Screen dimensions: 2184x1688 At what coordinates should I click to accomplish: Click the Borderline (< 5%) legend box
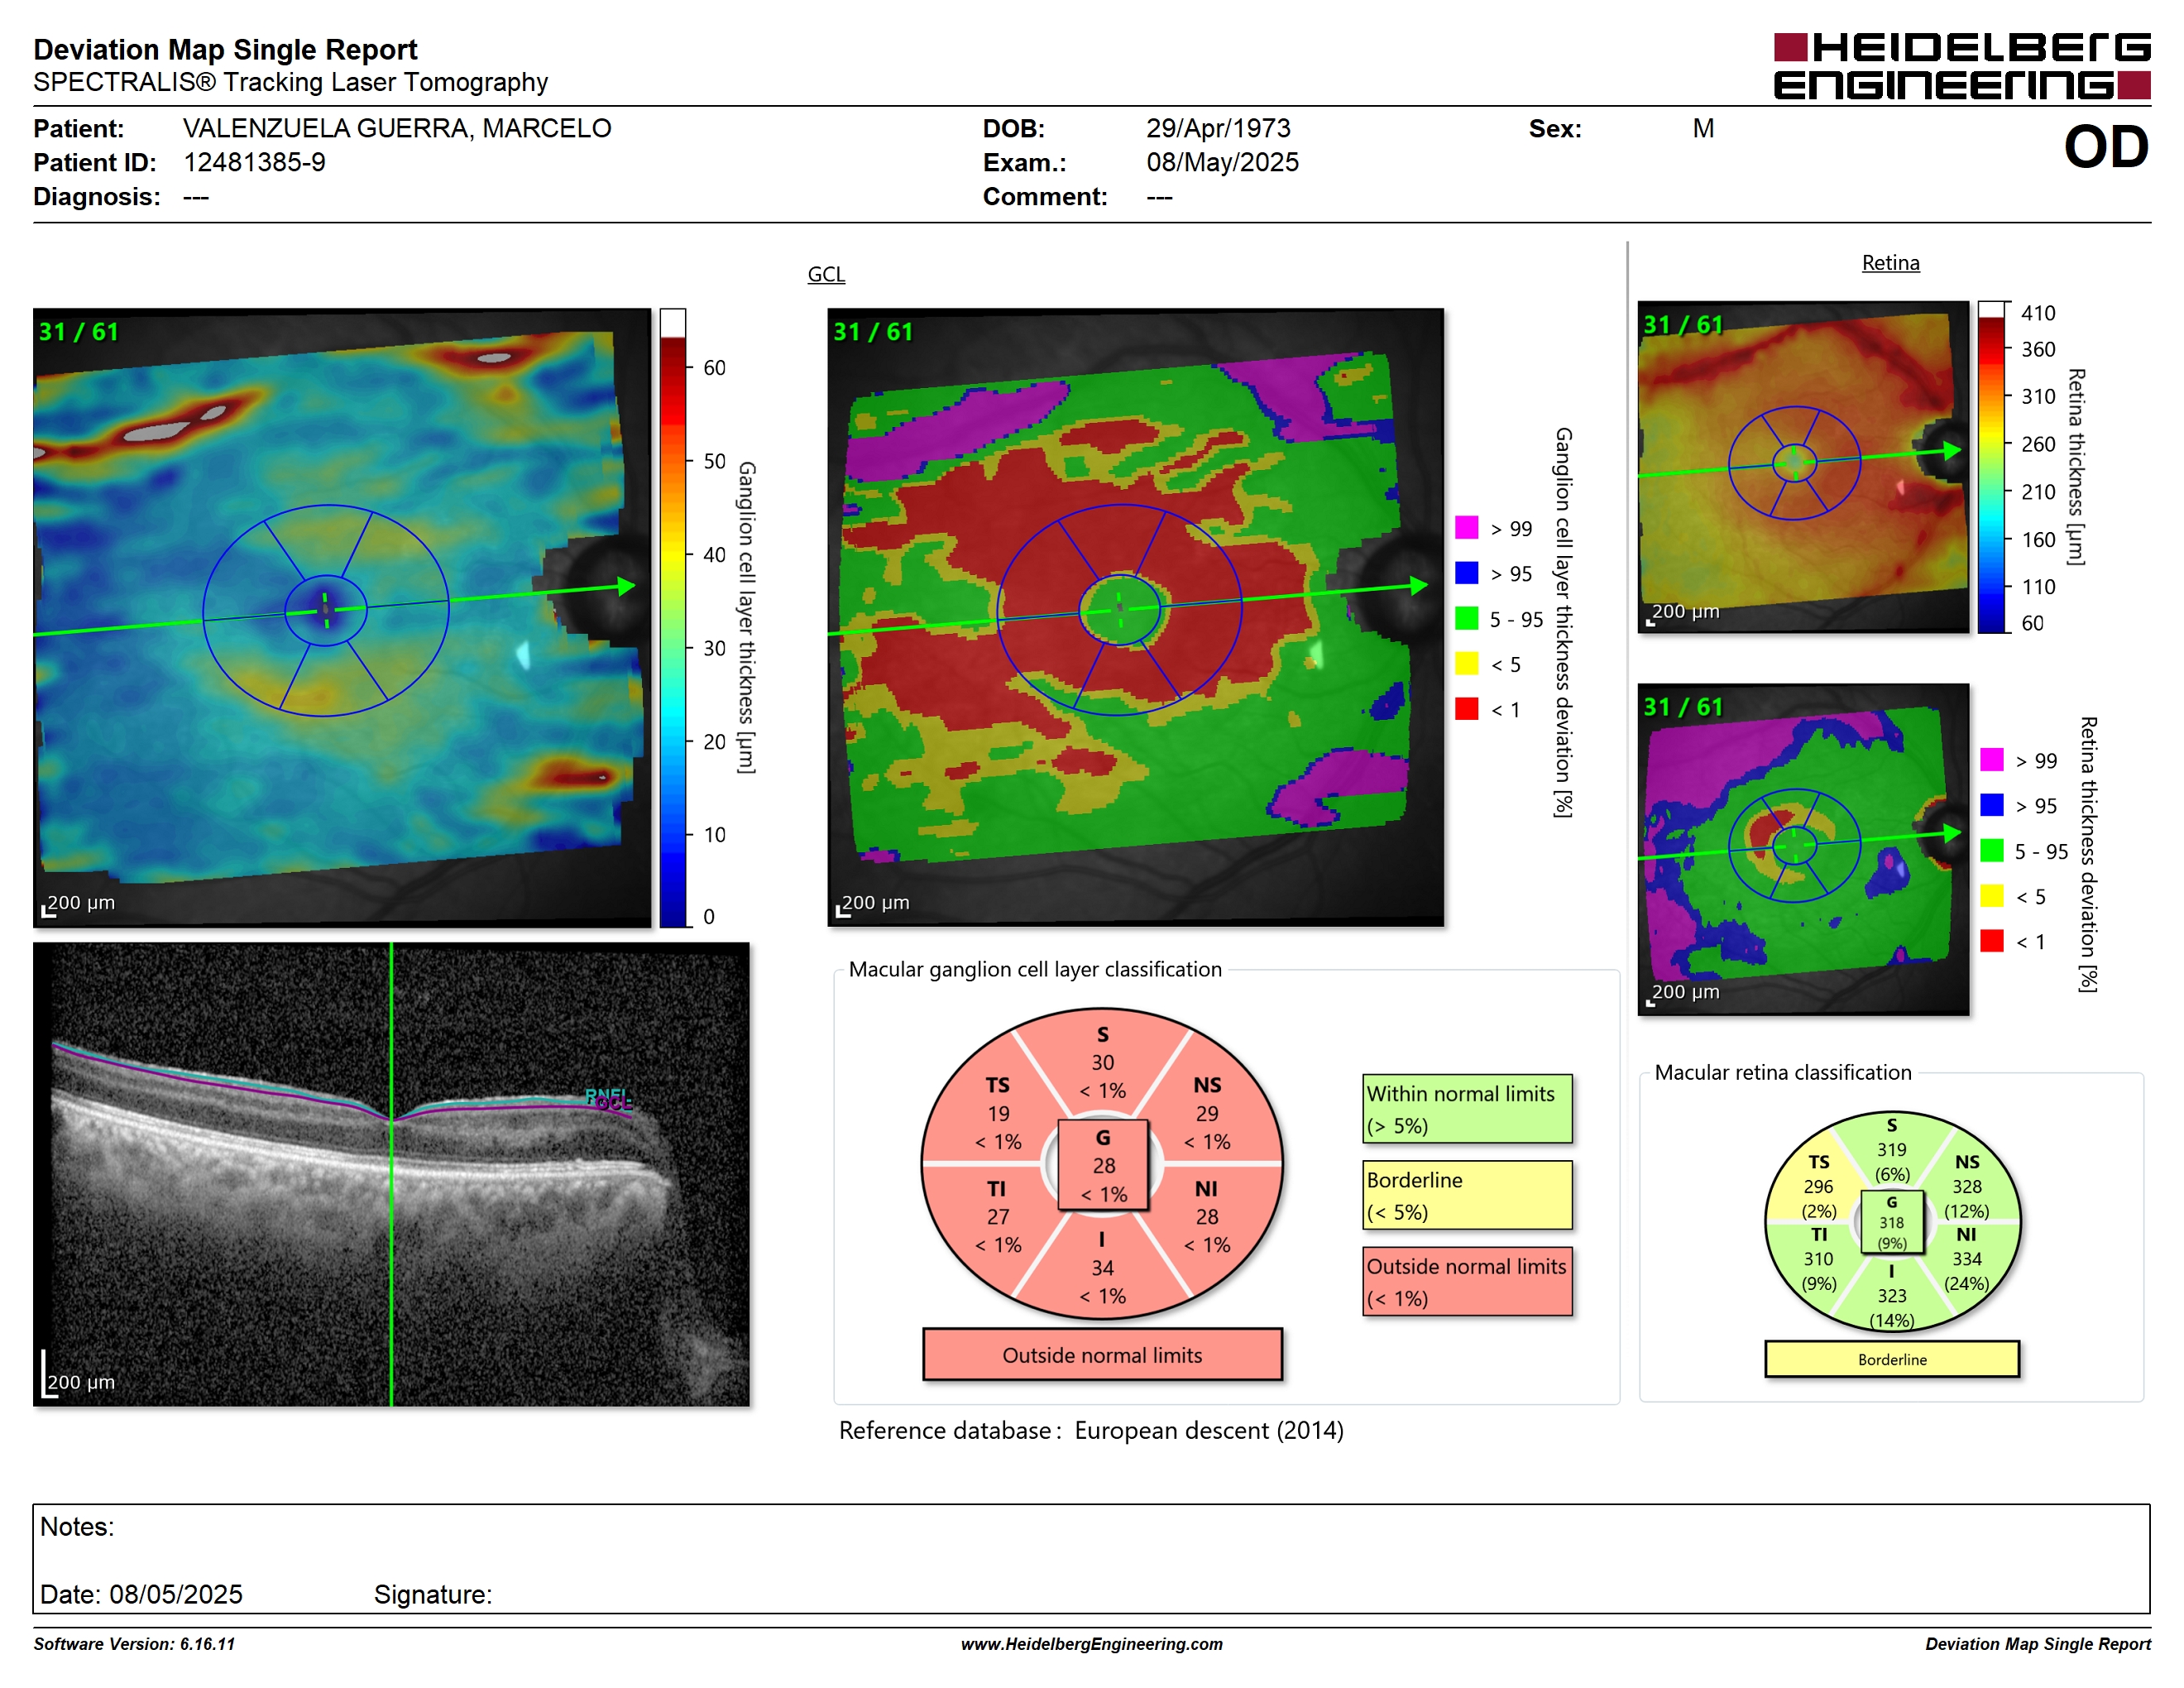1467,1195
